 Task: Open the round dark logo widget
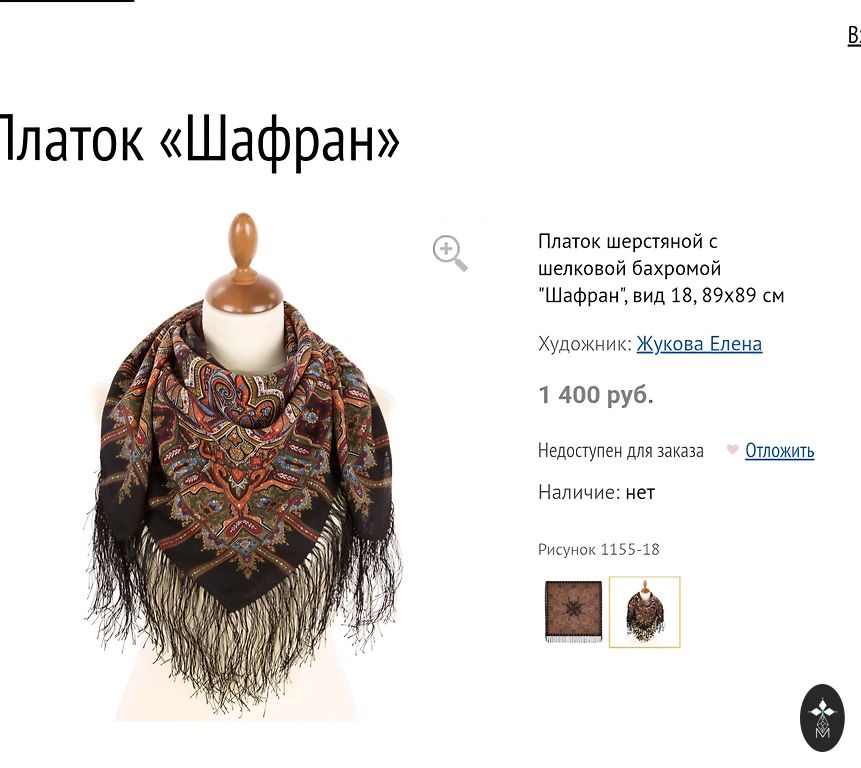822,718
